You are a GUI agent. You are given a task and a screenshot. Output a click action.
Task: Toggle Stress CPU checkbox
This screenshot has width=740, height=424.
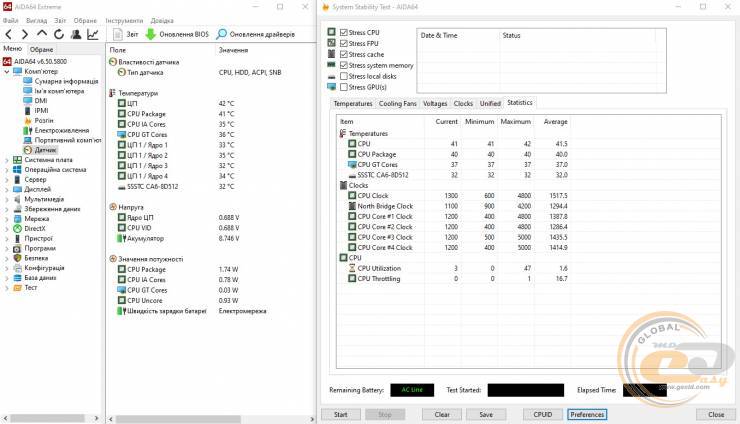point(344,33)
